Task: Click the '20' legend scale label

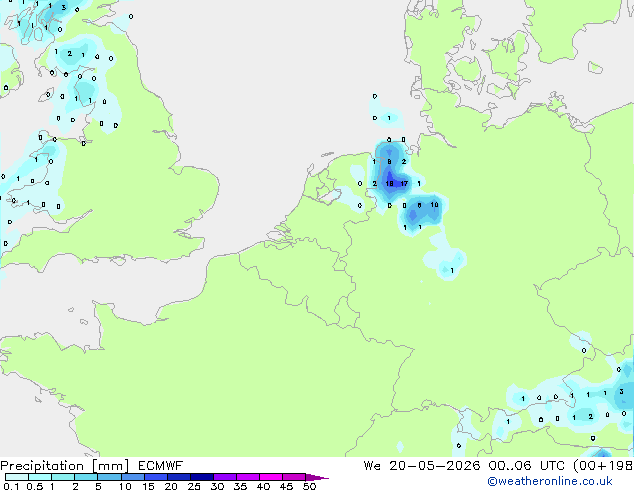Action: tap(171, 486)
